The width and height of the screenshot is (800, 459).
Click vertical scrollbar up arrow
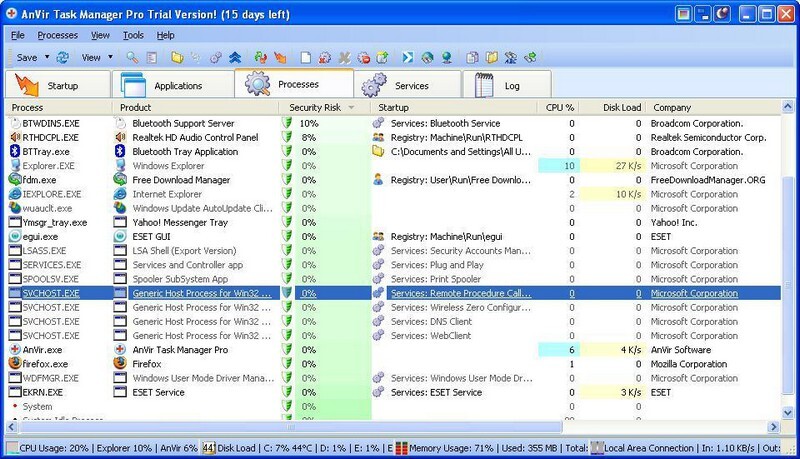click(x=788, y=107)
